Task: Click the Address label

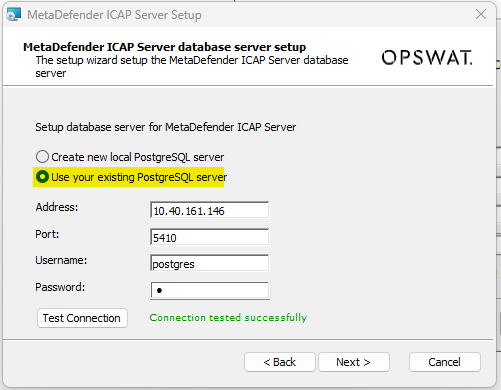Action: [x=57, y=207]
